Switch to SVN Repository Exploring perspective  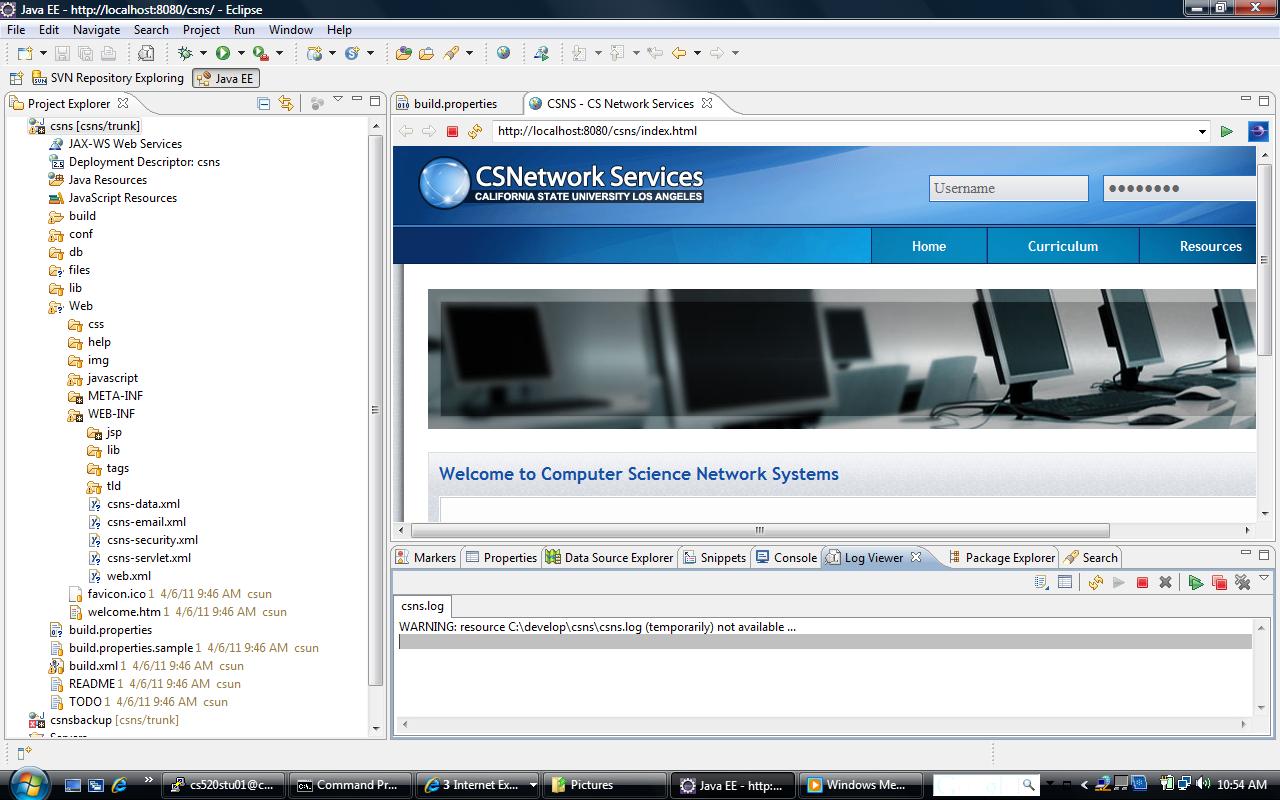click(x=108, y=78)
